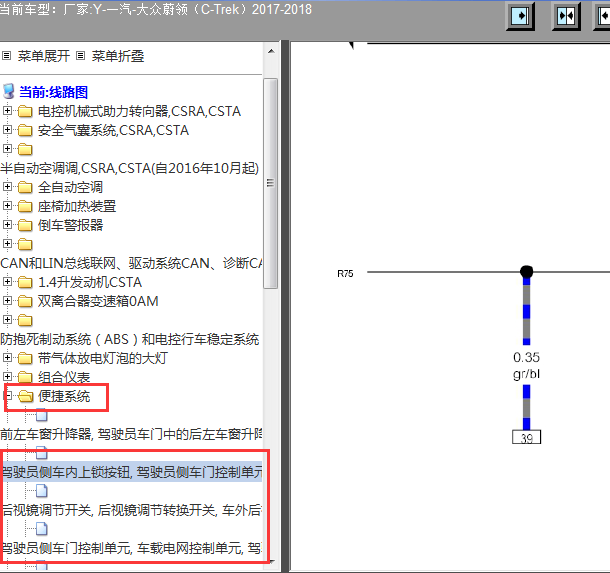Select the 电控机械式助力转向器,CSRA,CSTA label
610x573 pixels.
(x=139, y=111)
